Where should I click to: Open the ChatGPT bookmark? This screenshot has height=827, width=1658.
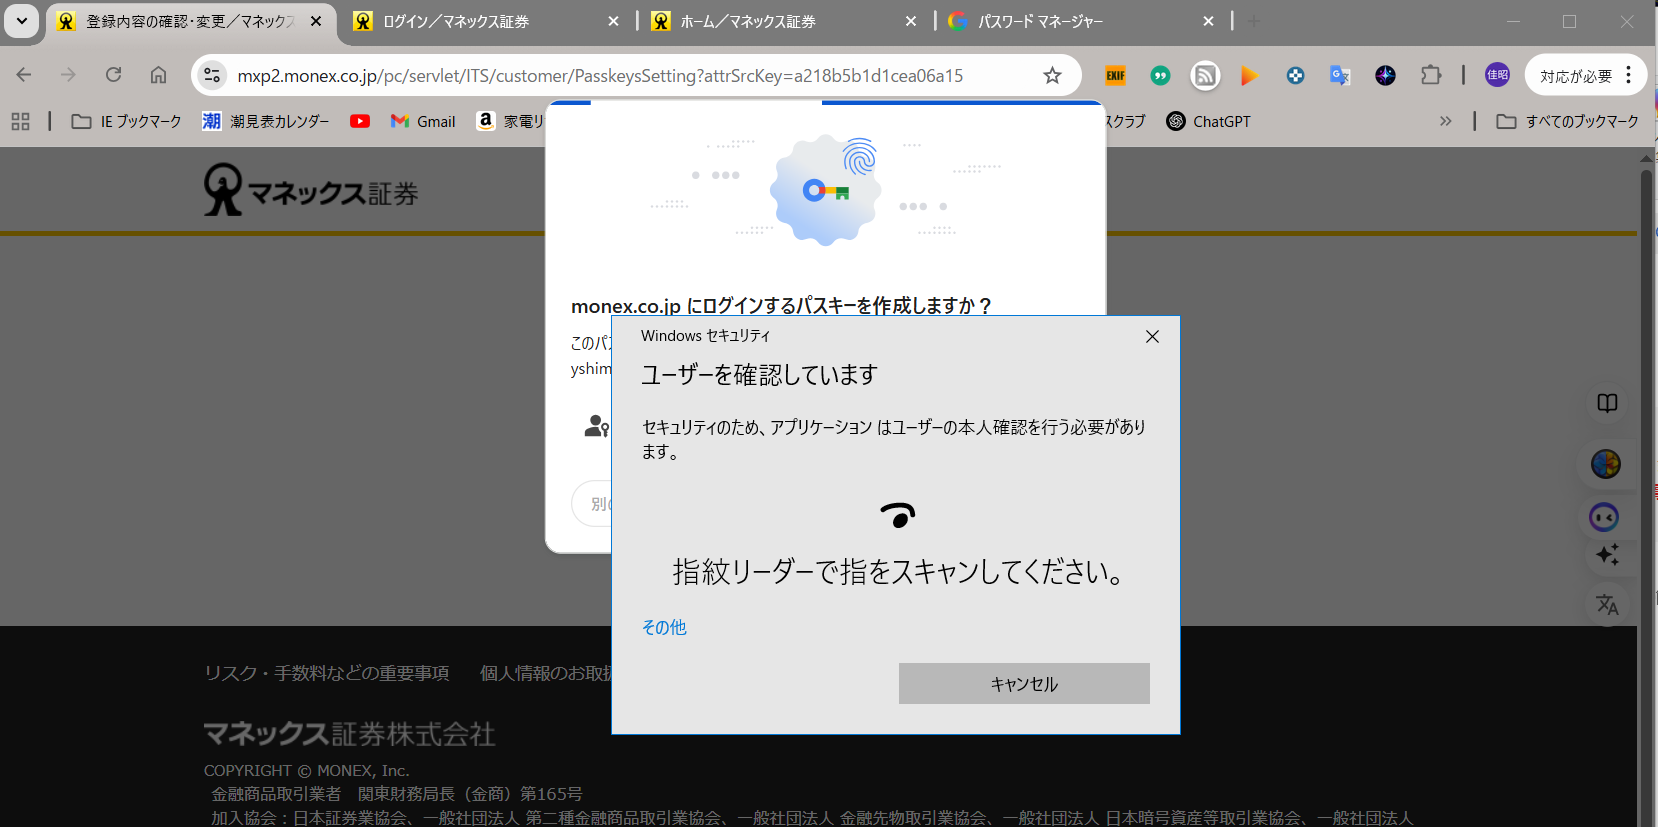click(1208, 121)
